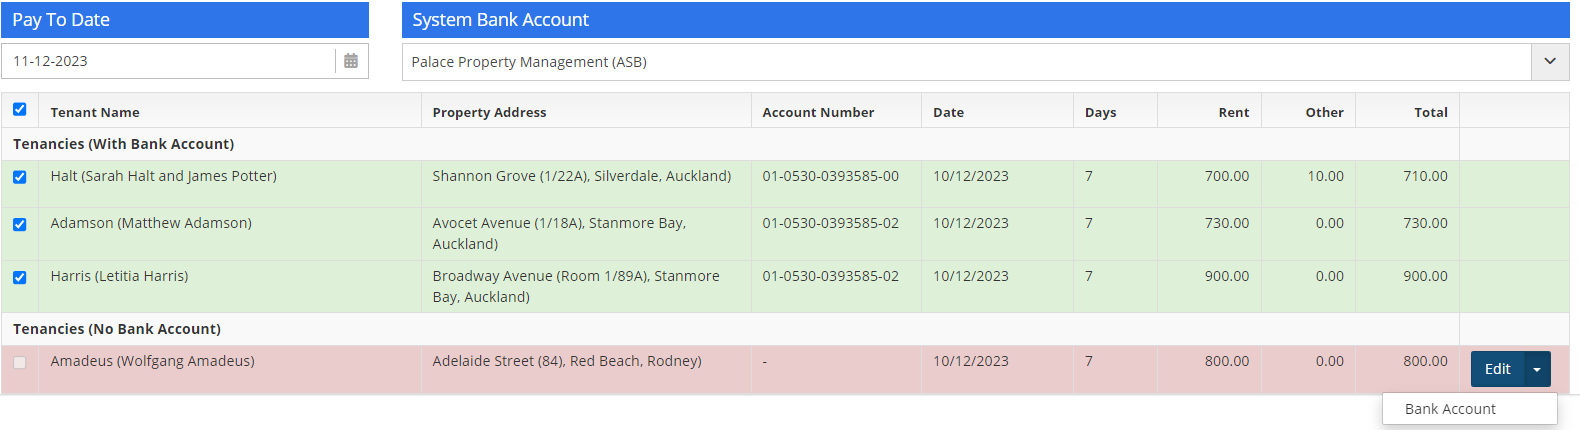Click the Edit button for Amadeus

pos(1497,369)
